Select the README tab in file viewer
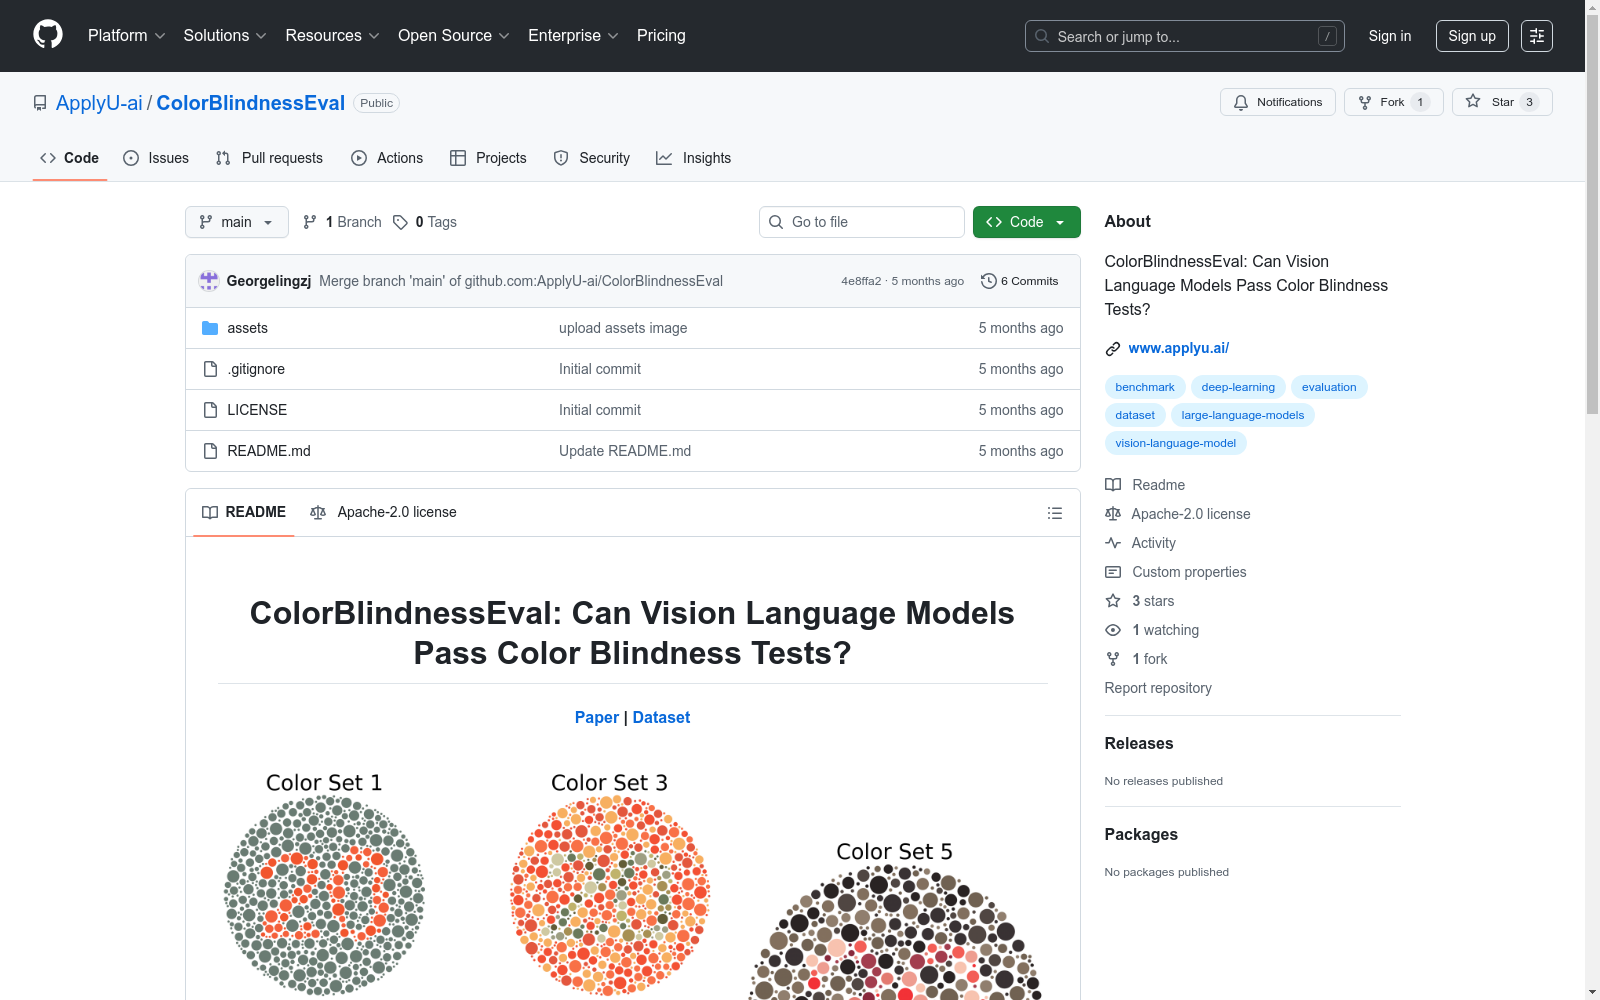1600x1000 pixels. [x=244, y=512]
